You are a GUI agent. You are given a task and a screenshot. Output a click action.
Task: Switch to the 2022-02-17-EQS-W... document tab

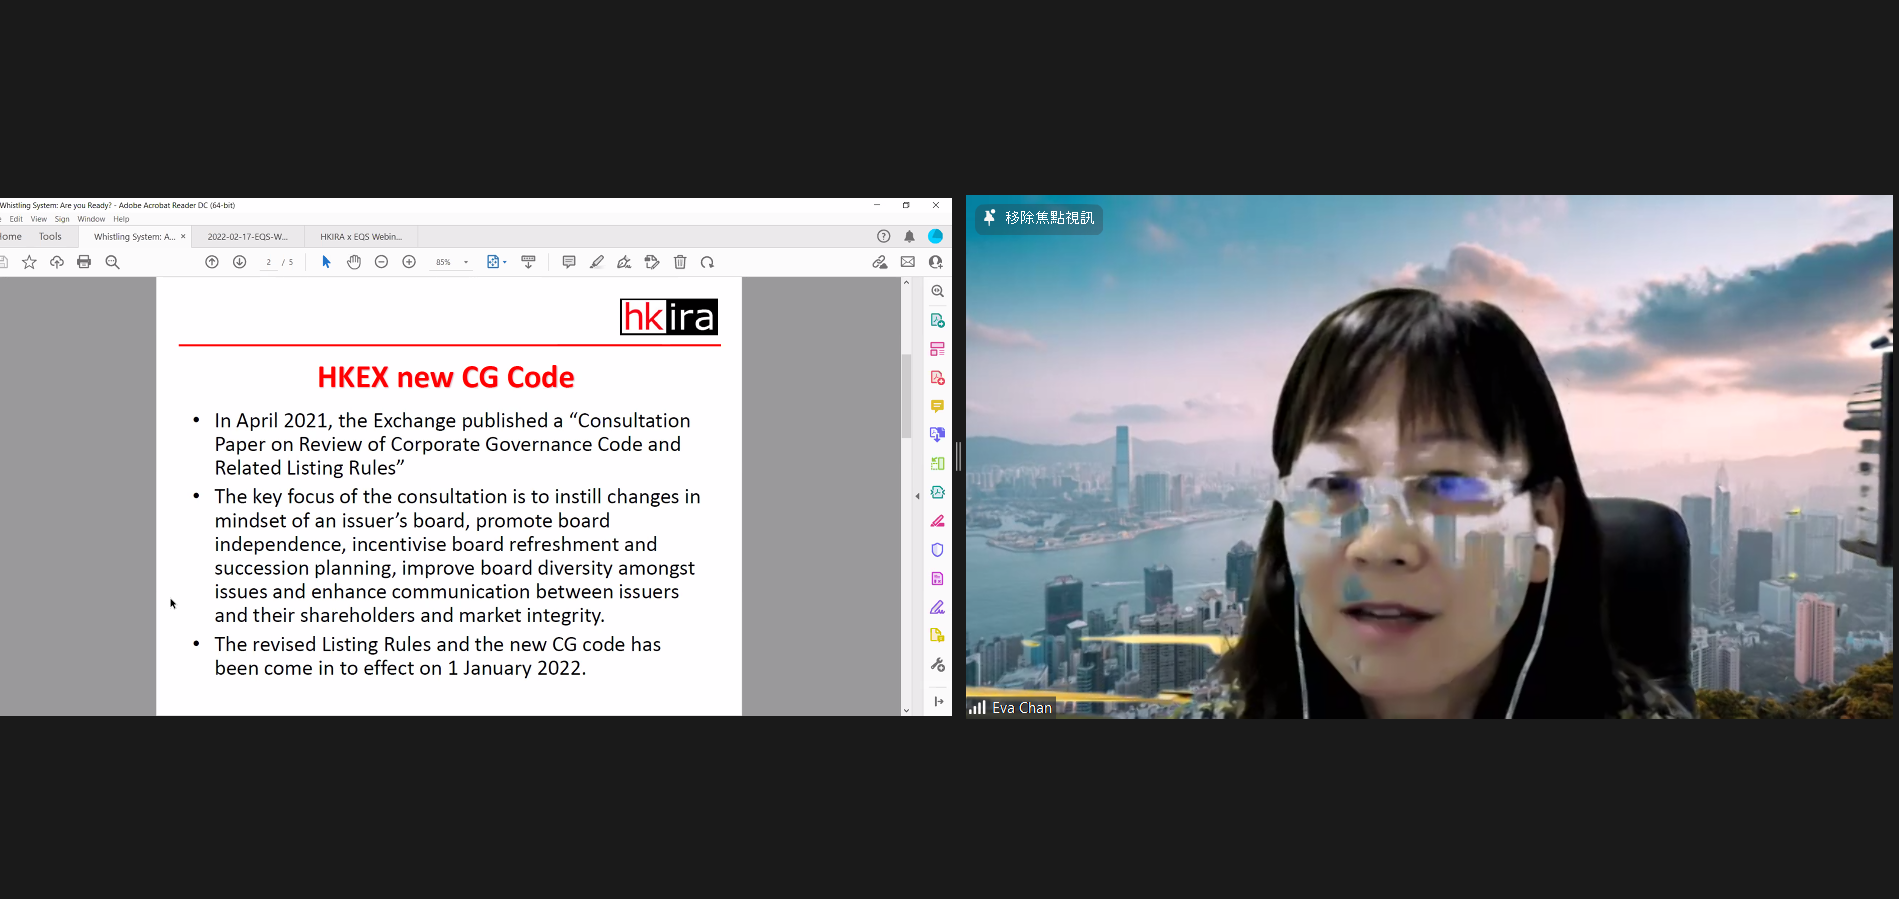247,237
